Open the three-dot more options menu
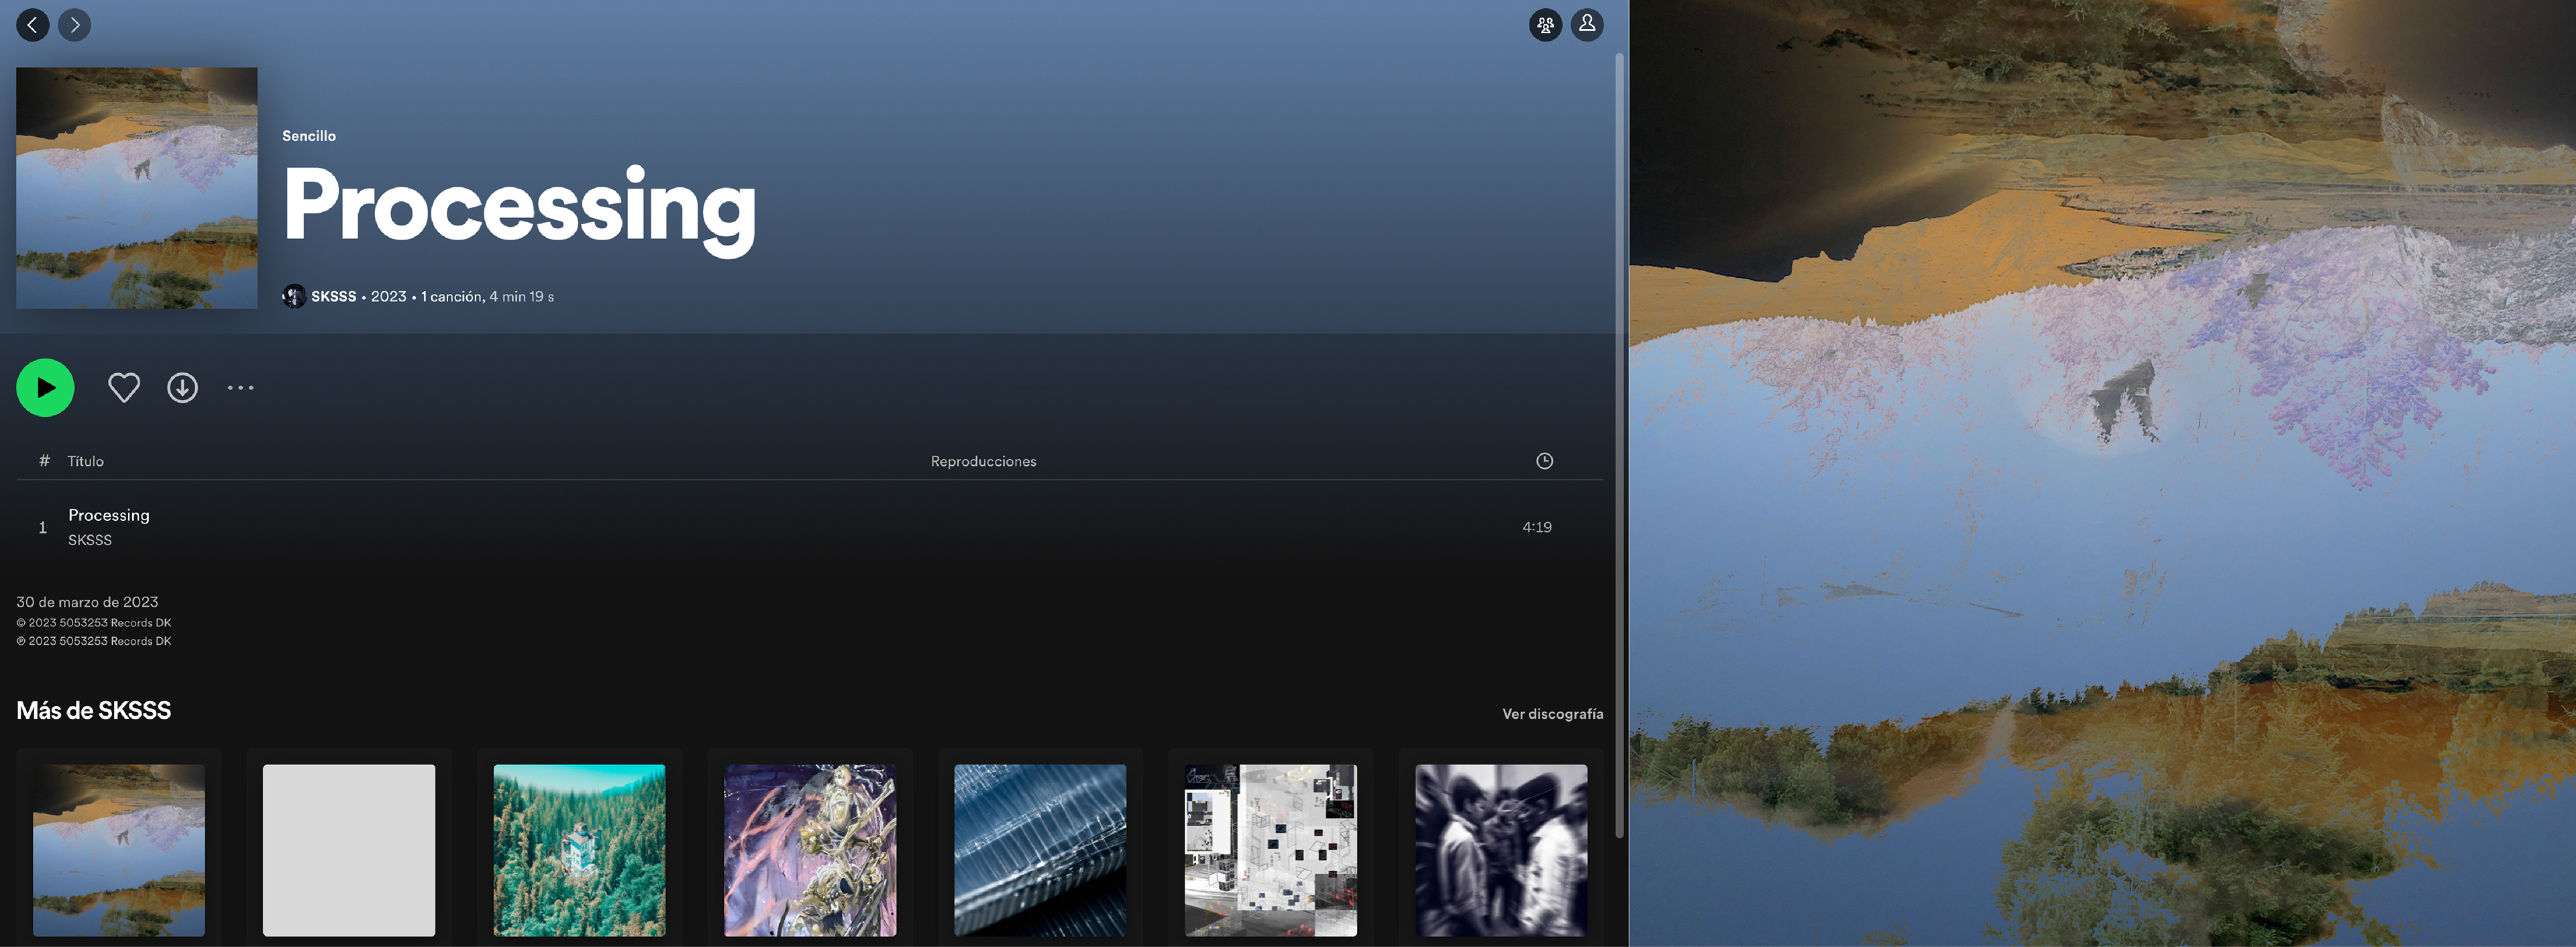 point(240,387)
